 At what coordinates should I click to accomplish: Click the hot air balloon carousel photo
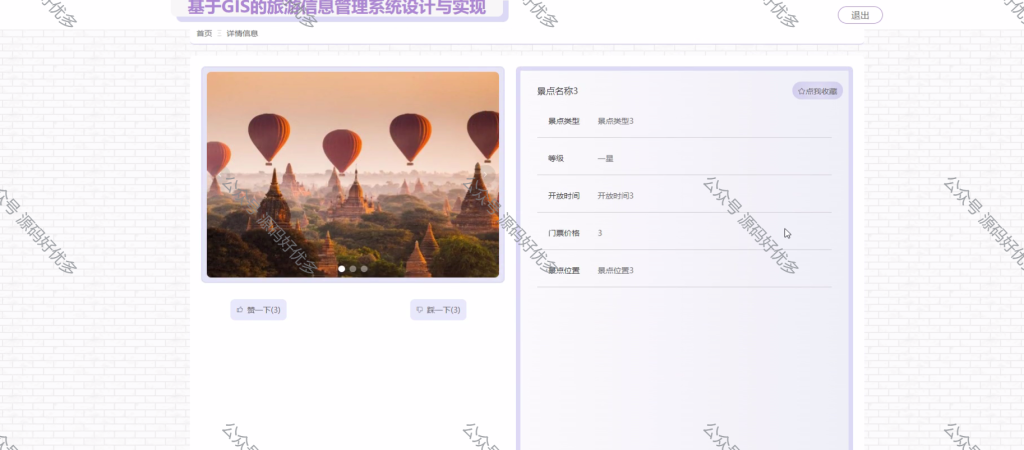[x=353, y=174]
